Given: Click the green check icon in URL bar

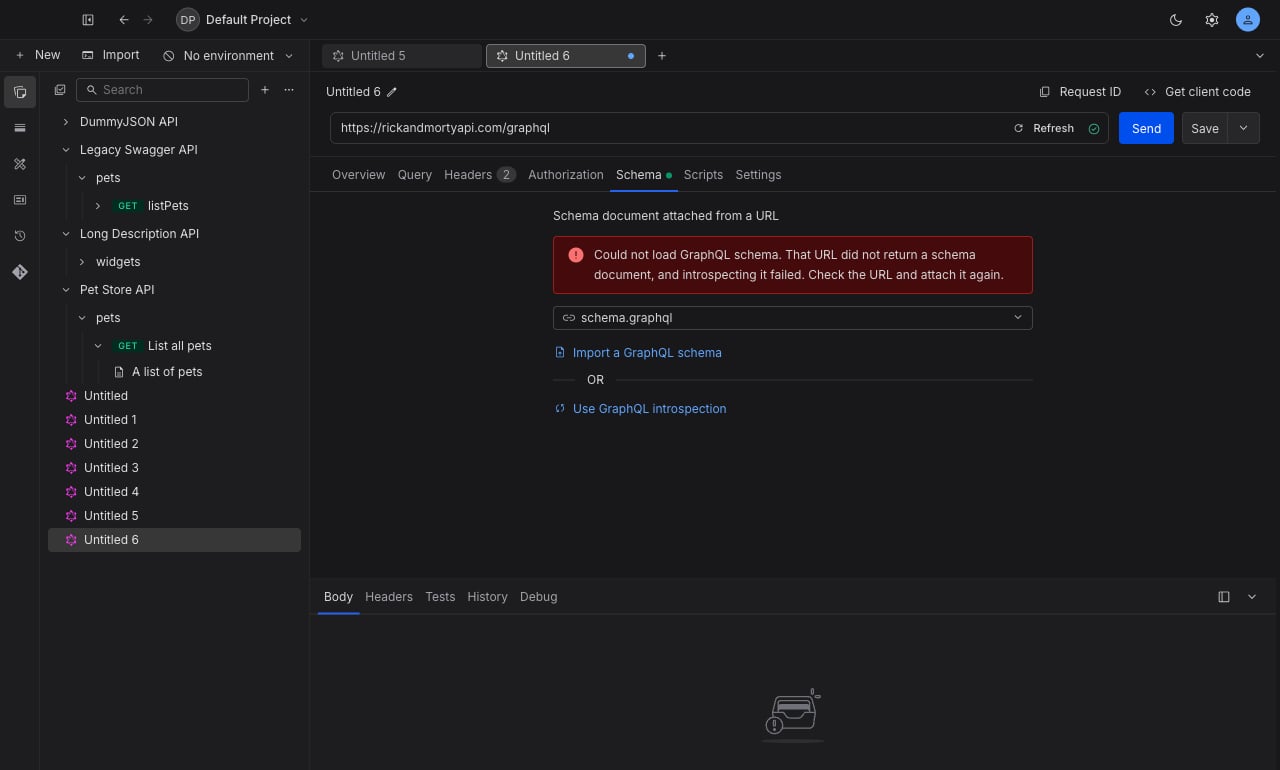Looking at the screenshot, I should tap(1094, 128).
